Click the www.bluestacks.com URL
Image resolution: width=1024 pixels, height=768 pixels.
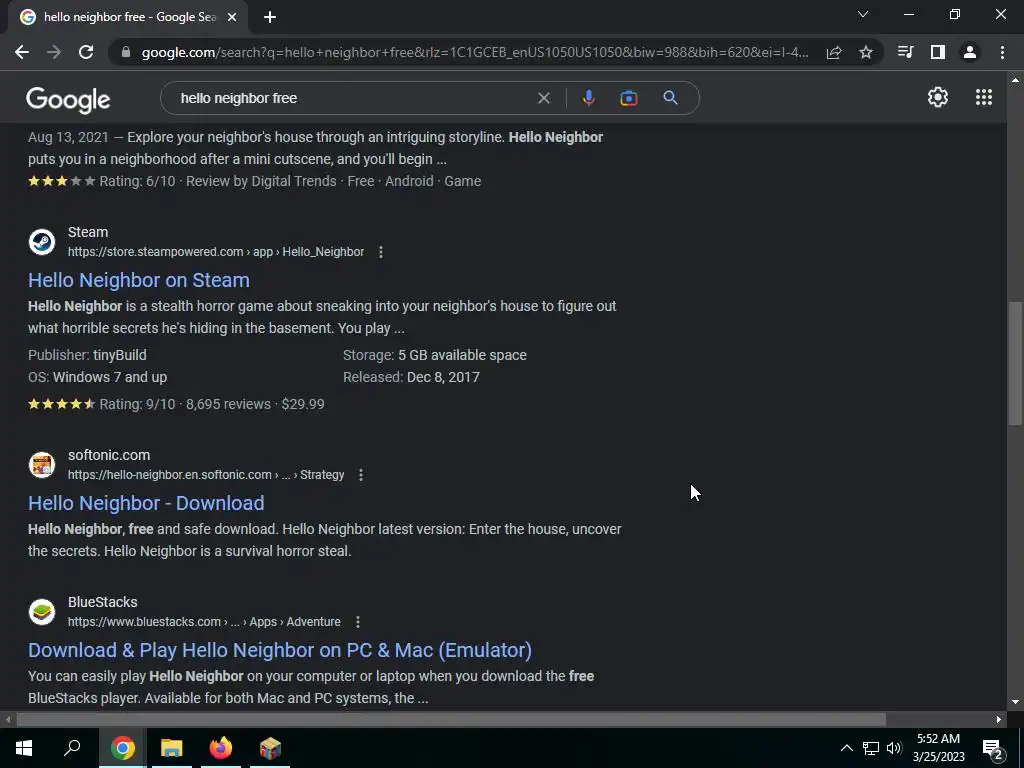[x=204, y=622]
